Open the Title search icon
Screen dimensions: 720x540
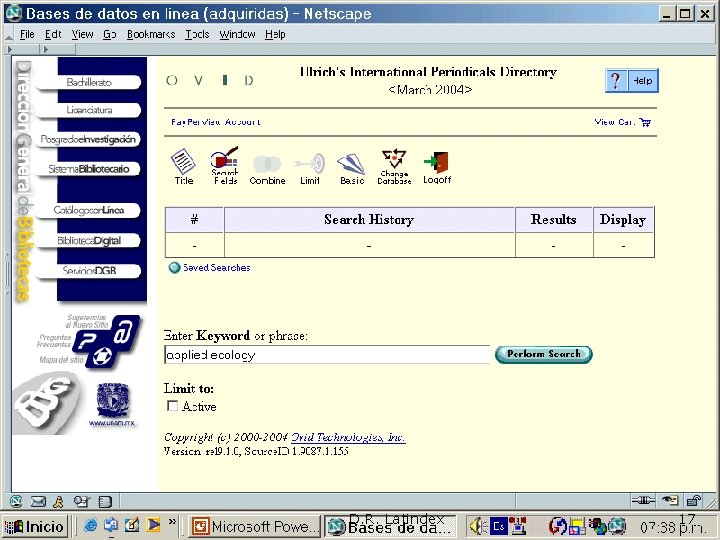click(x=183, y=167)
